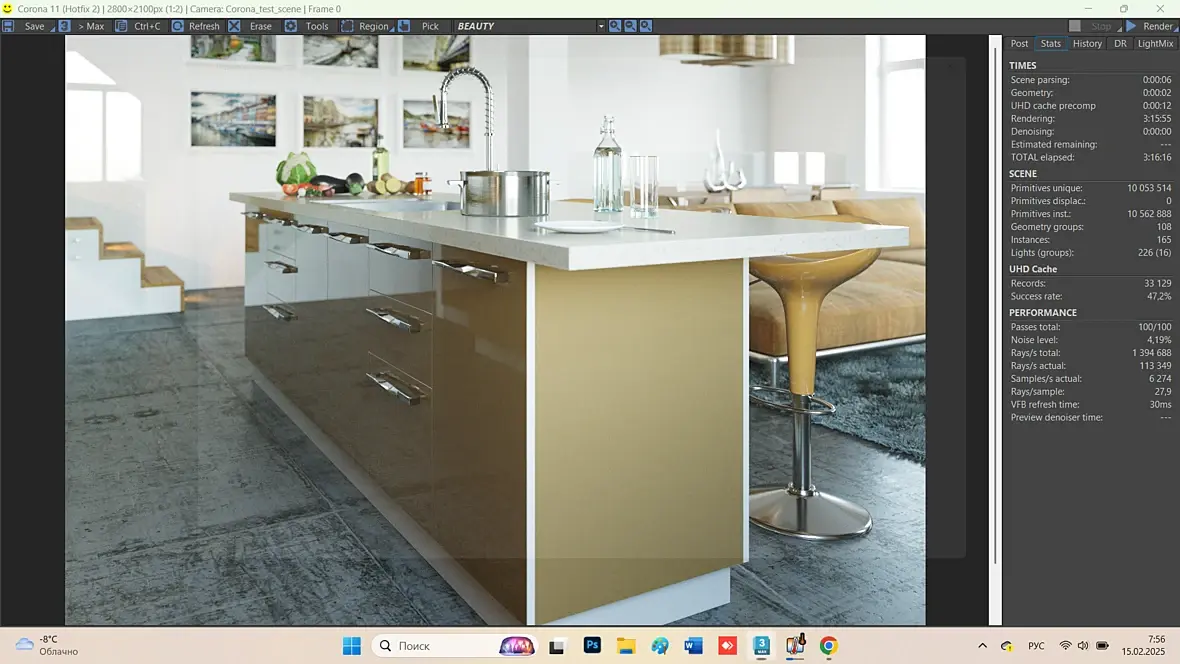1180x664 pixels.
Task: Pick an object with the Pick tool
Action: (430, 26)
